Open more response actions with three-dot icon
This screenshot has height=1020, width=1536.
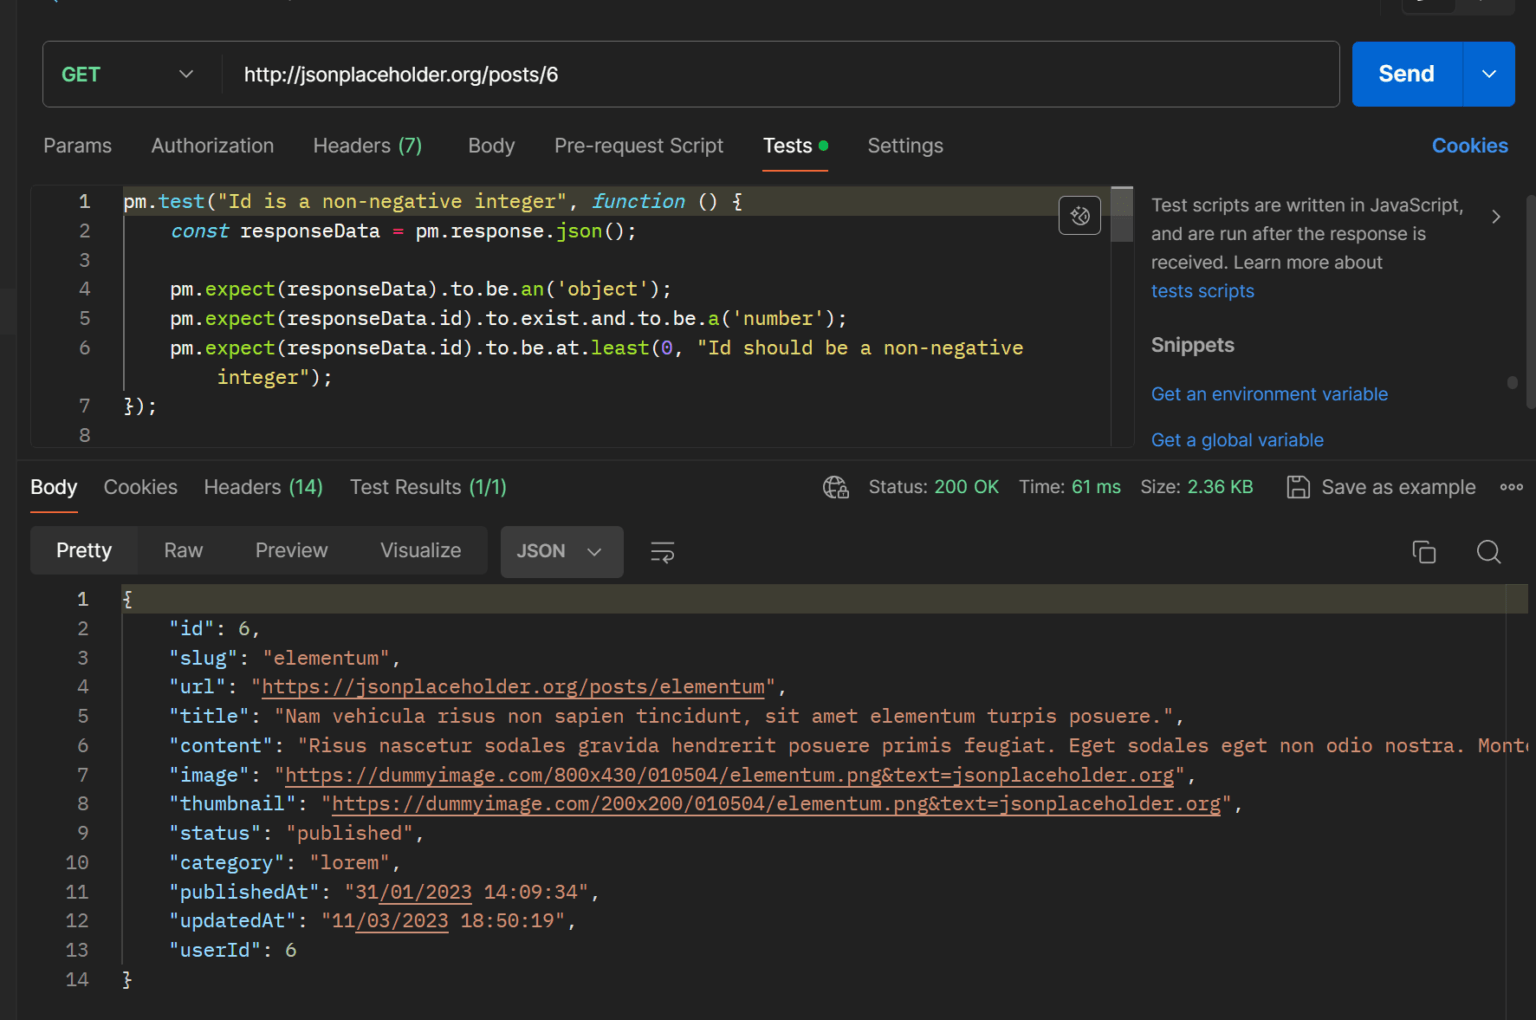tap(1511, 487)
